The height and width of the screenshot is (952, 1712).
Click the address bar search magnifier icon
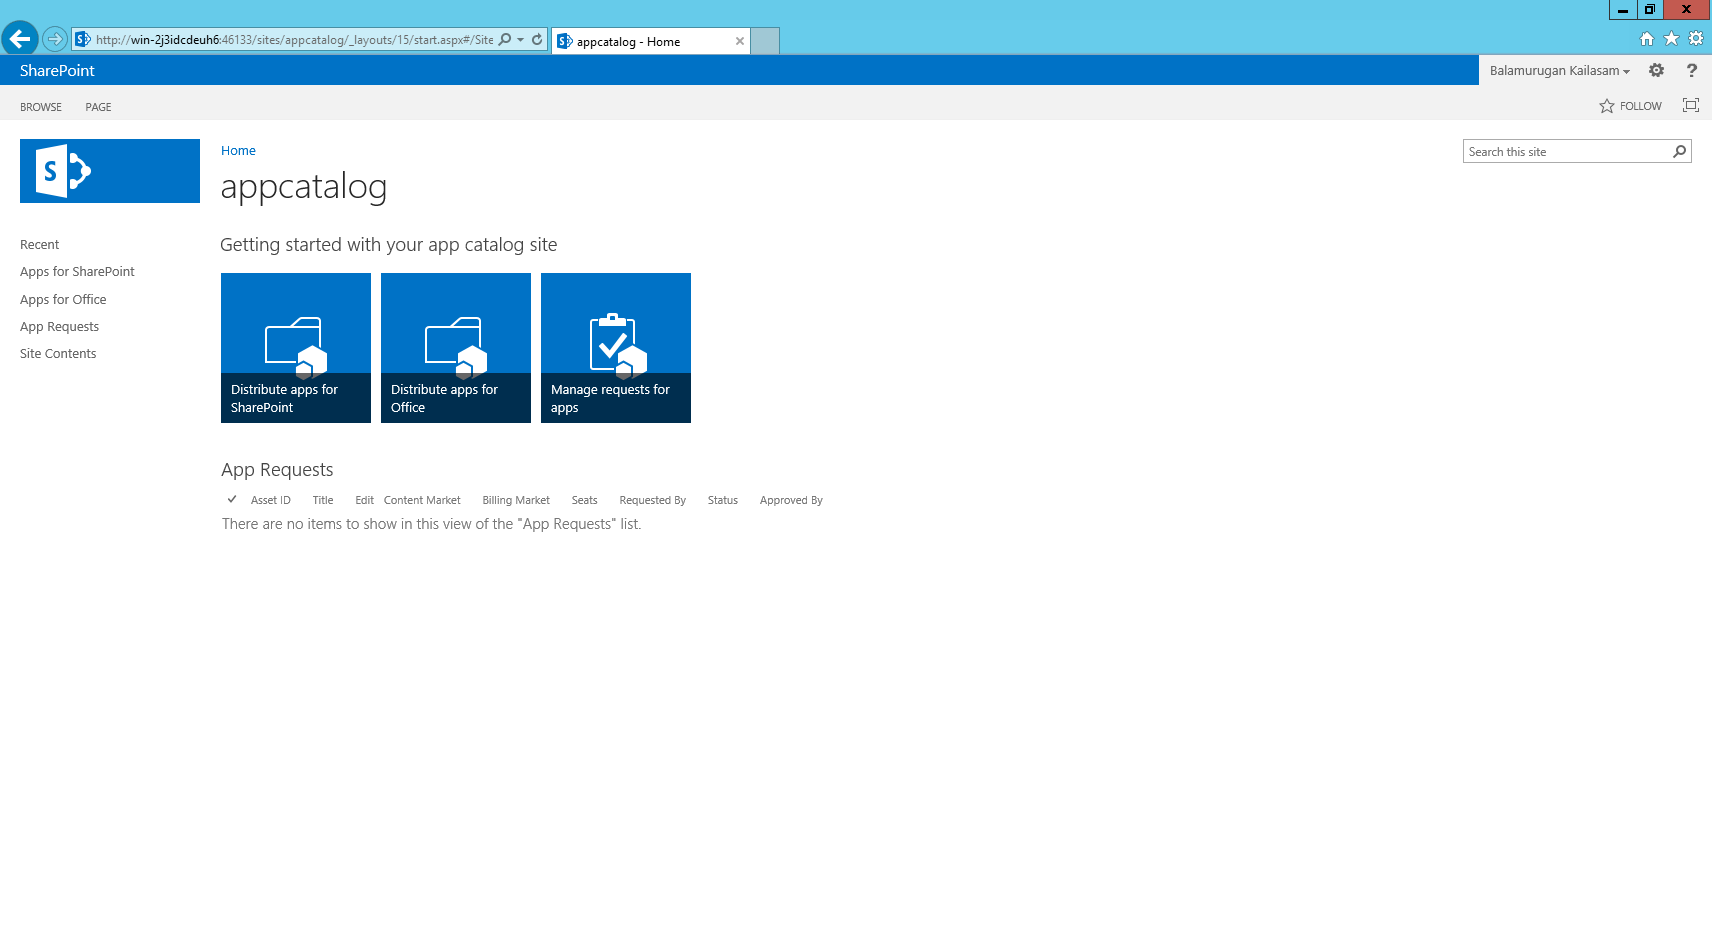(x=505, y=39)
